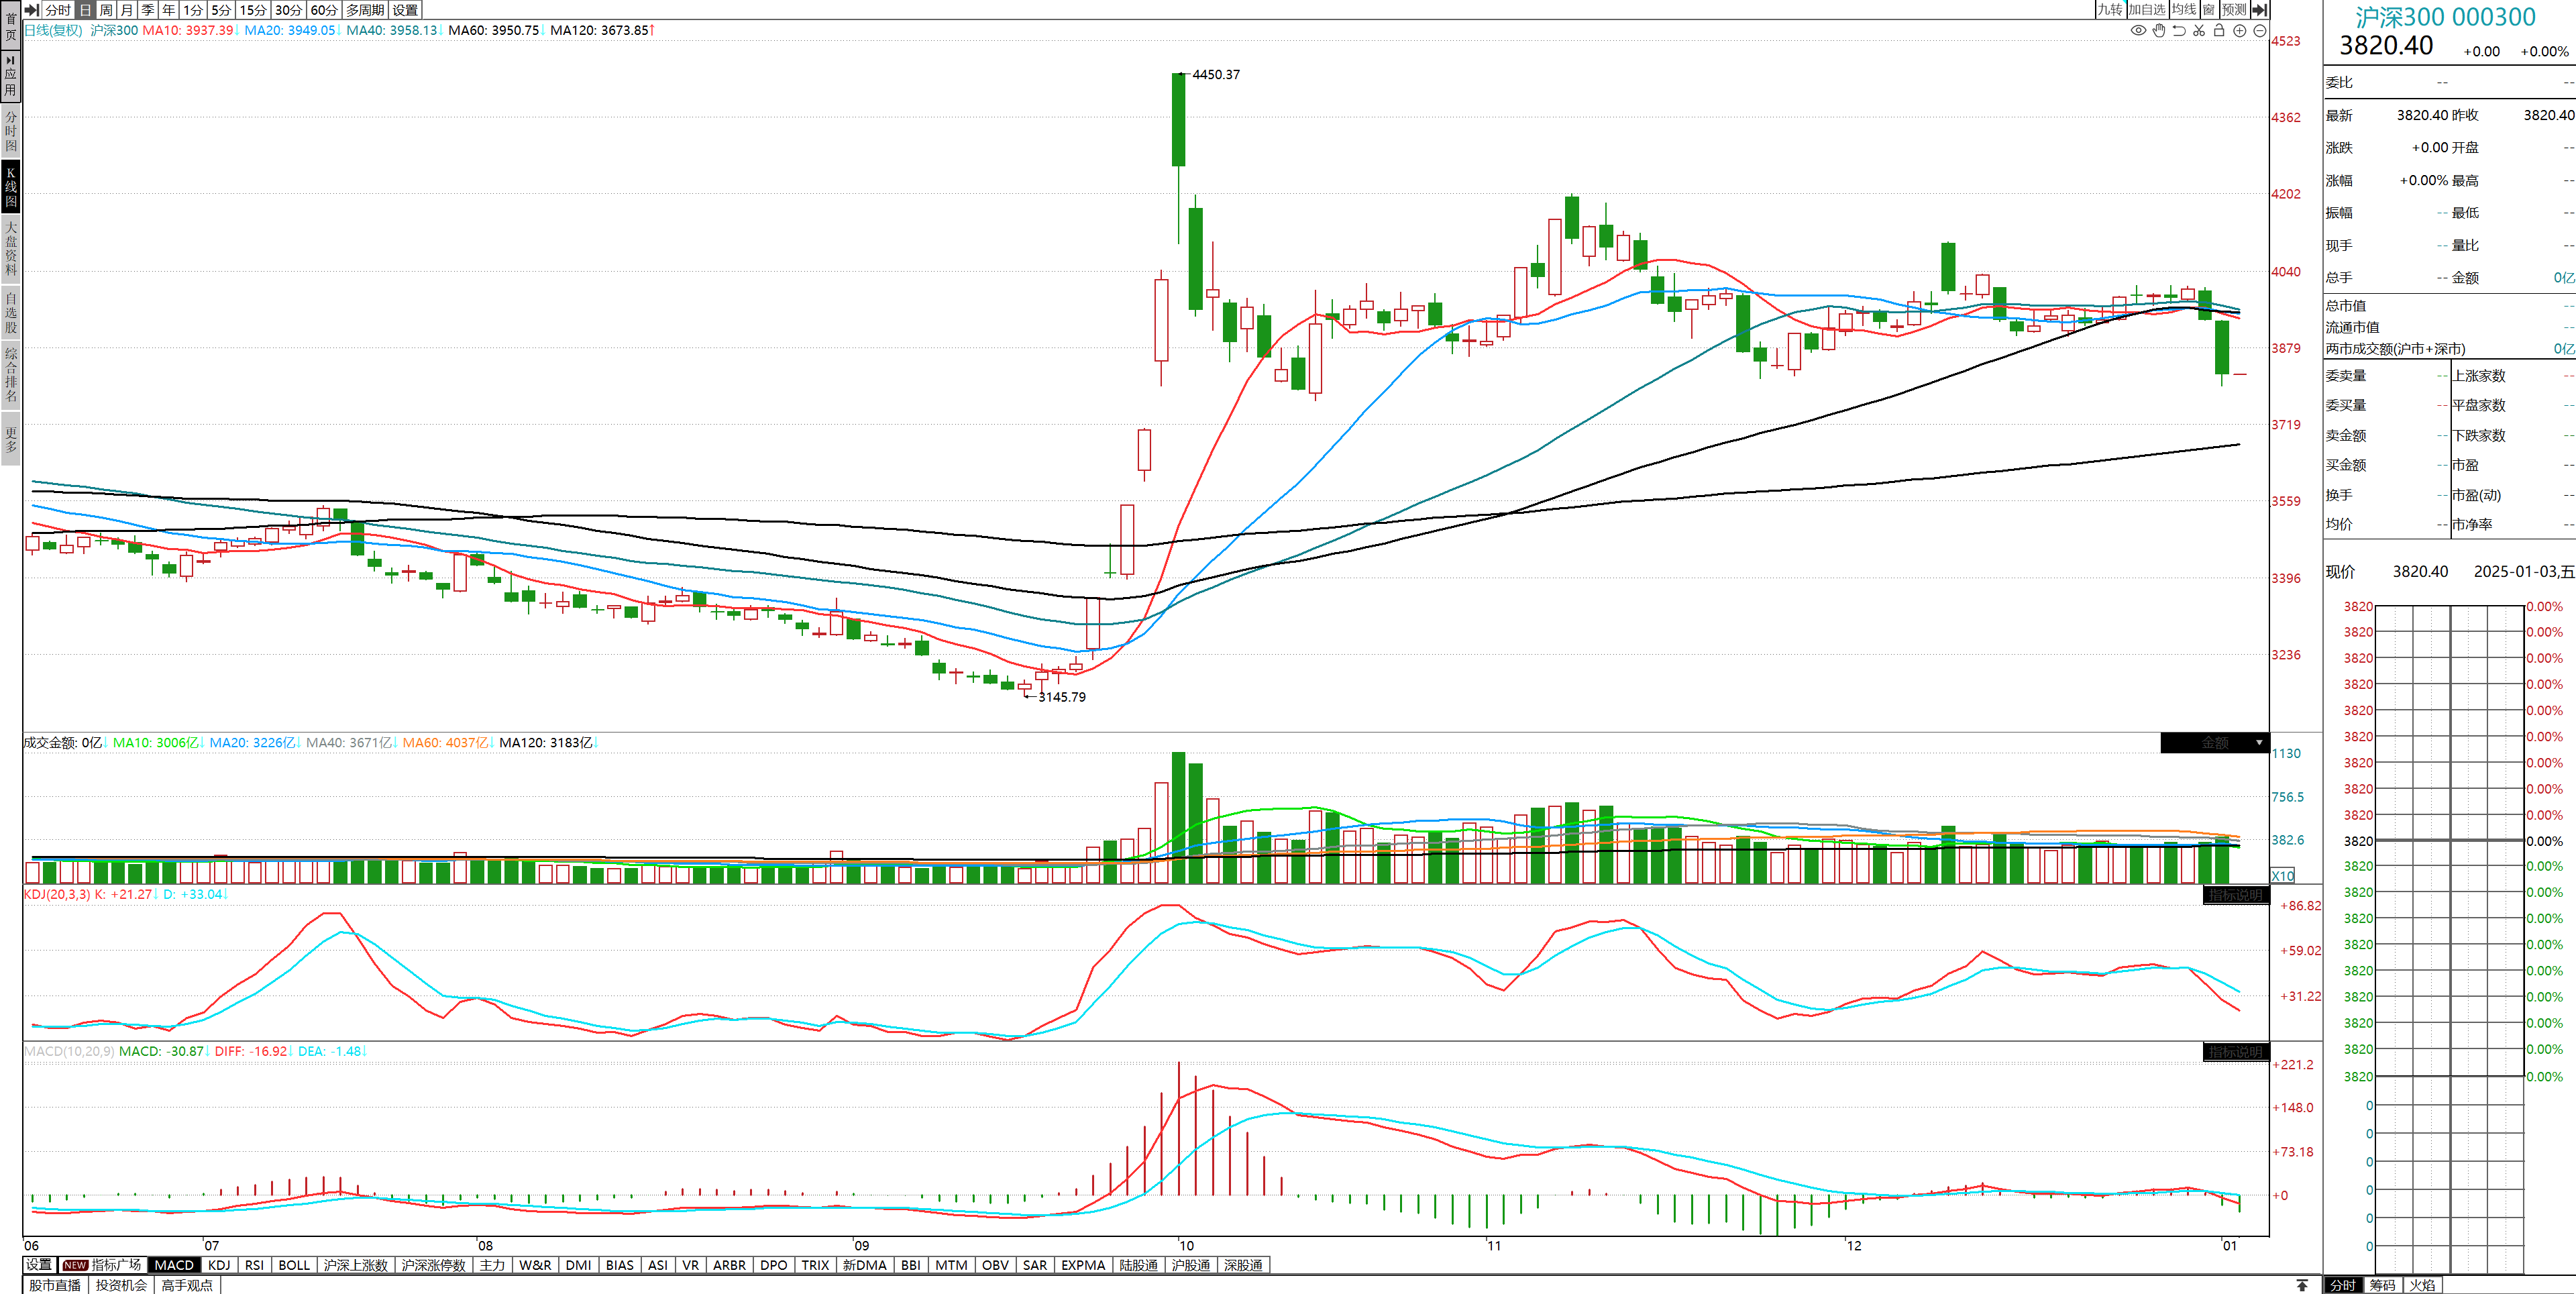Viewport: 2576px width, 1294px height.
Task: Switch to 1分 minute chart
Action: tap(193, 10)
